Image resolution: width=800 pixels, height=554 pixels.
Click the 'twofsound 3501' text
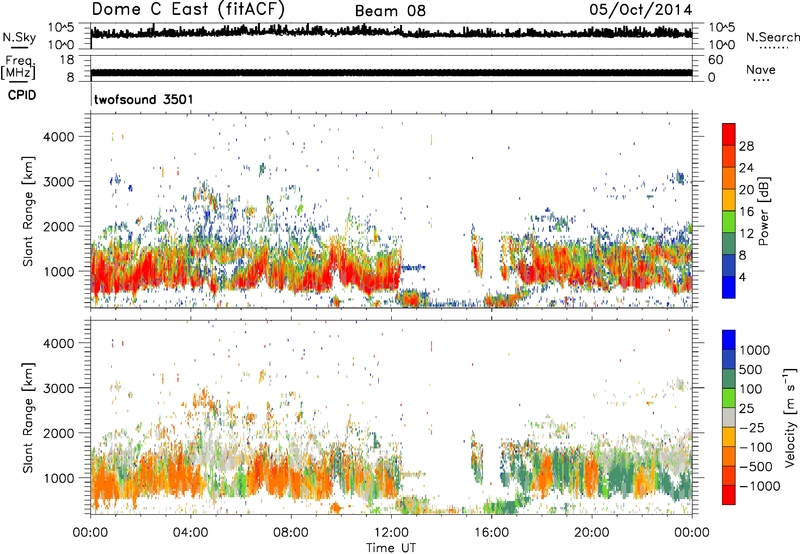pyautogui.click(x=144, y=99)
